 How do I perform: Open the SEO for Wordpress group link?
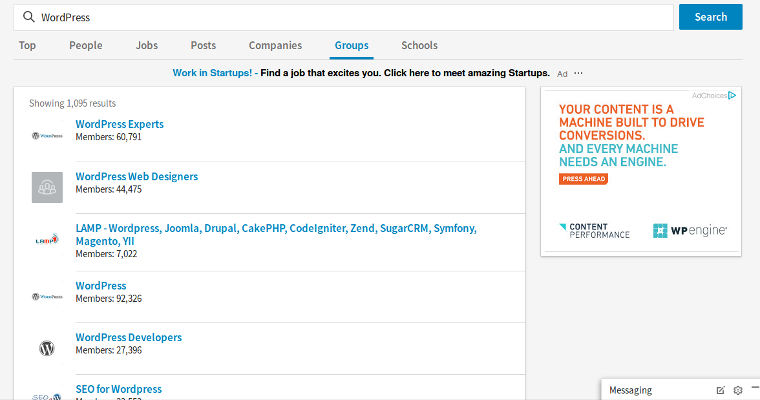pyautogui.click(x=119, y=389)
